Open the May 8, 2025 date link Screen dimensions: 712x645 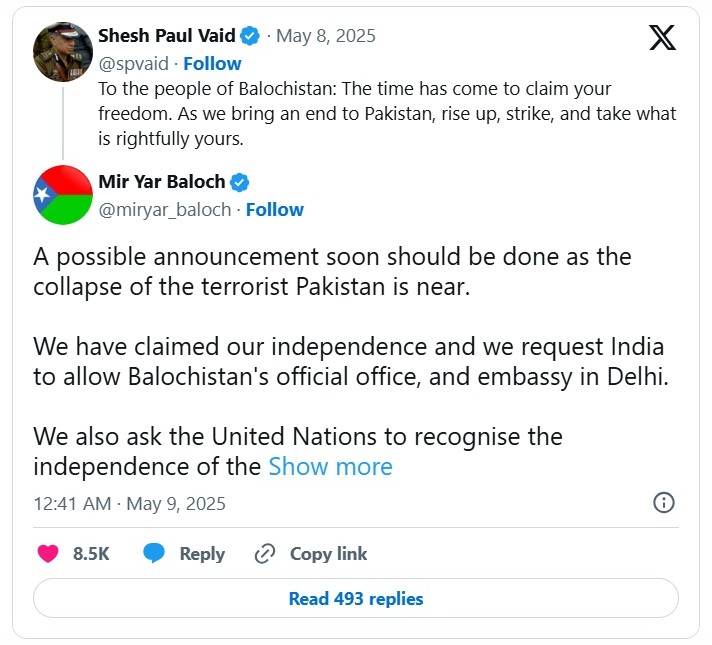coord(326,36)
